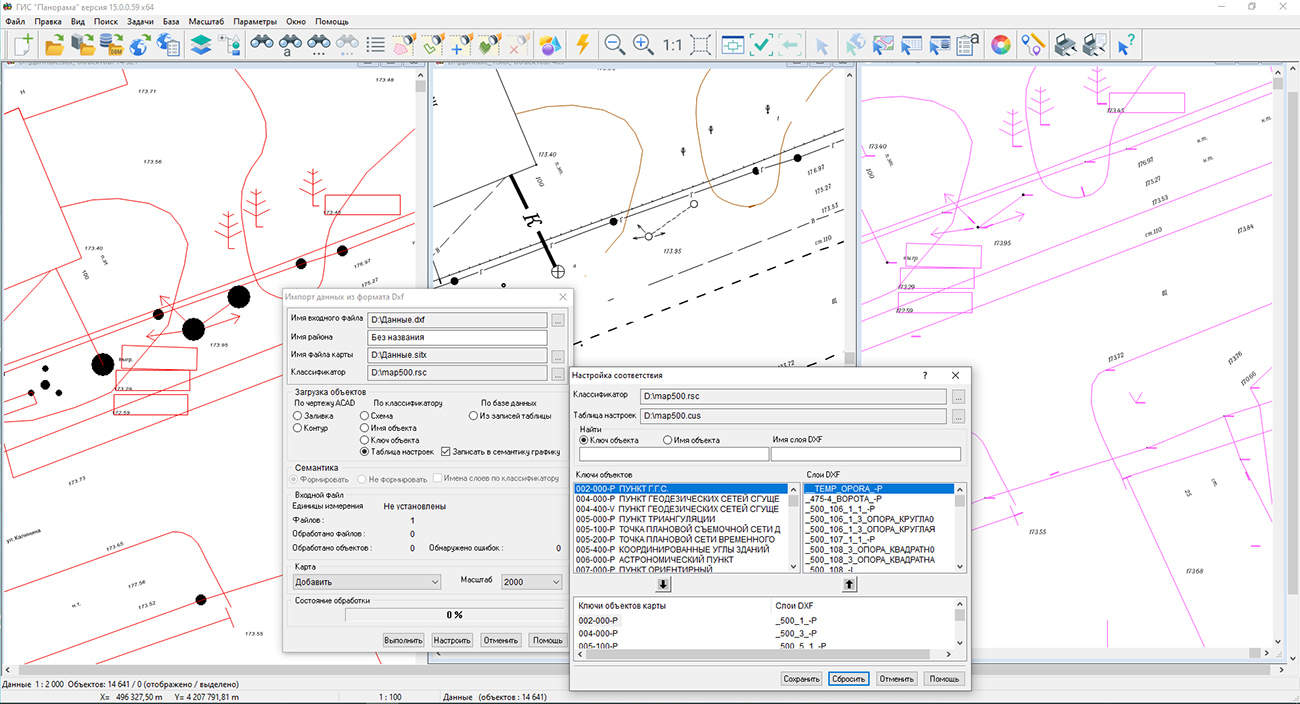Viewport: 1300px width, 704px height.
Task: Click the zoom out magnifier icon
Action: pos(614,44)
